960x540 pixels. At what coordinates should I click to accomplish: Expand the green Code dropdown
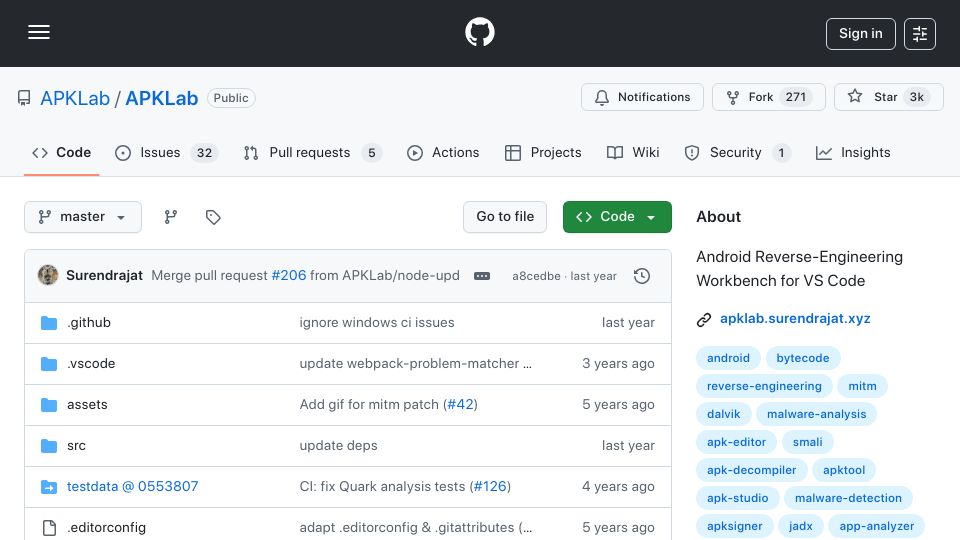pos(617,217)
